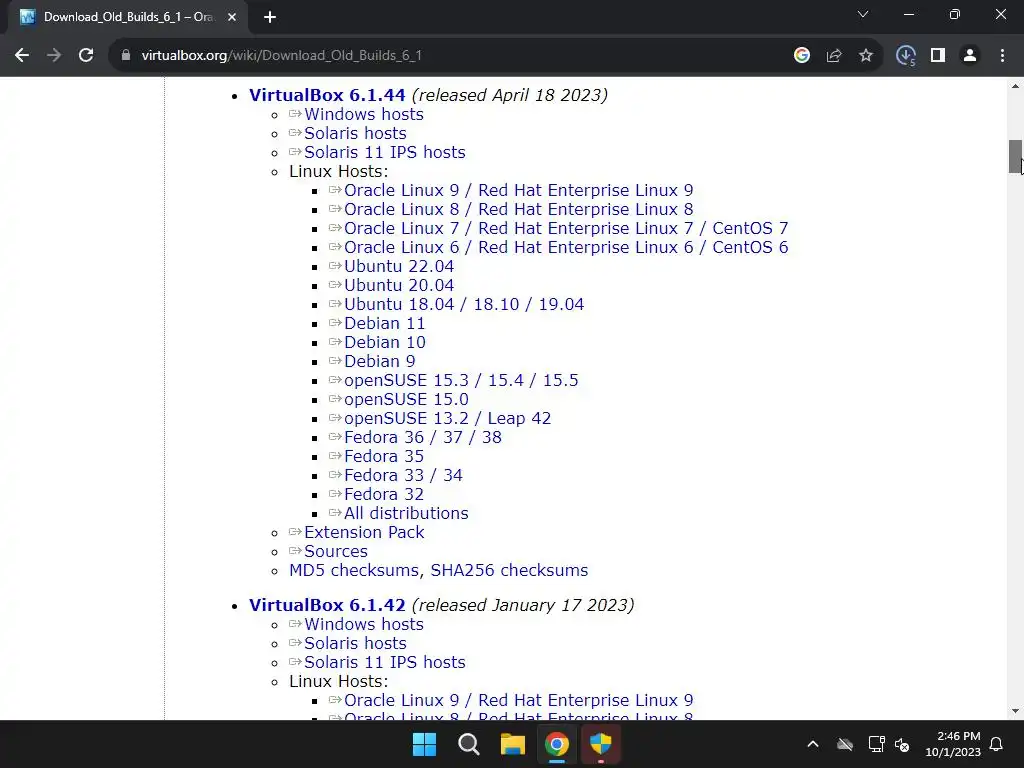View site security lock information
Viewport: 1024px width, 768px height.
point(125,56)
